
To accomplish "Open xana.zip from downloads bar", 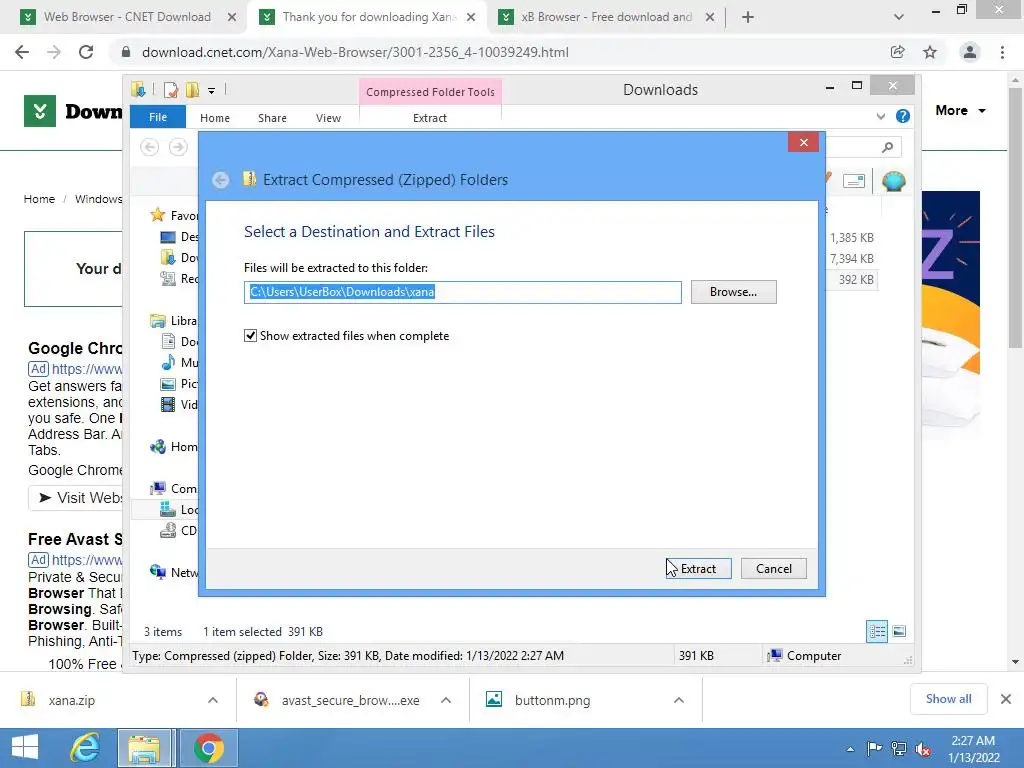I will tap(71, 700).
